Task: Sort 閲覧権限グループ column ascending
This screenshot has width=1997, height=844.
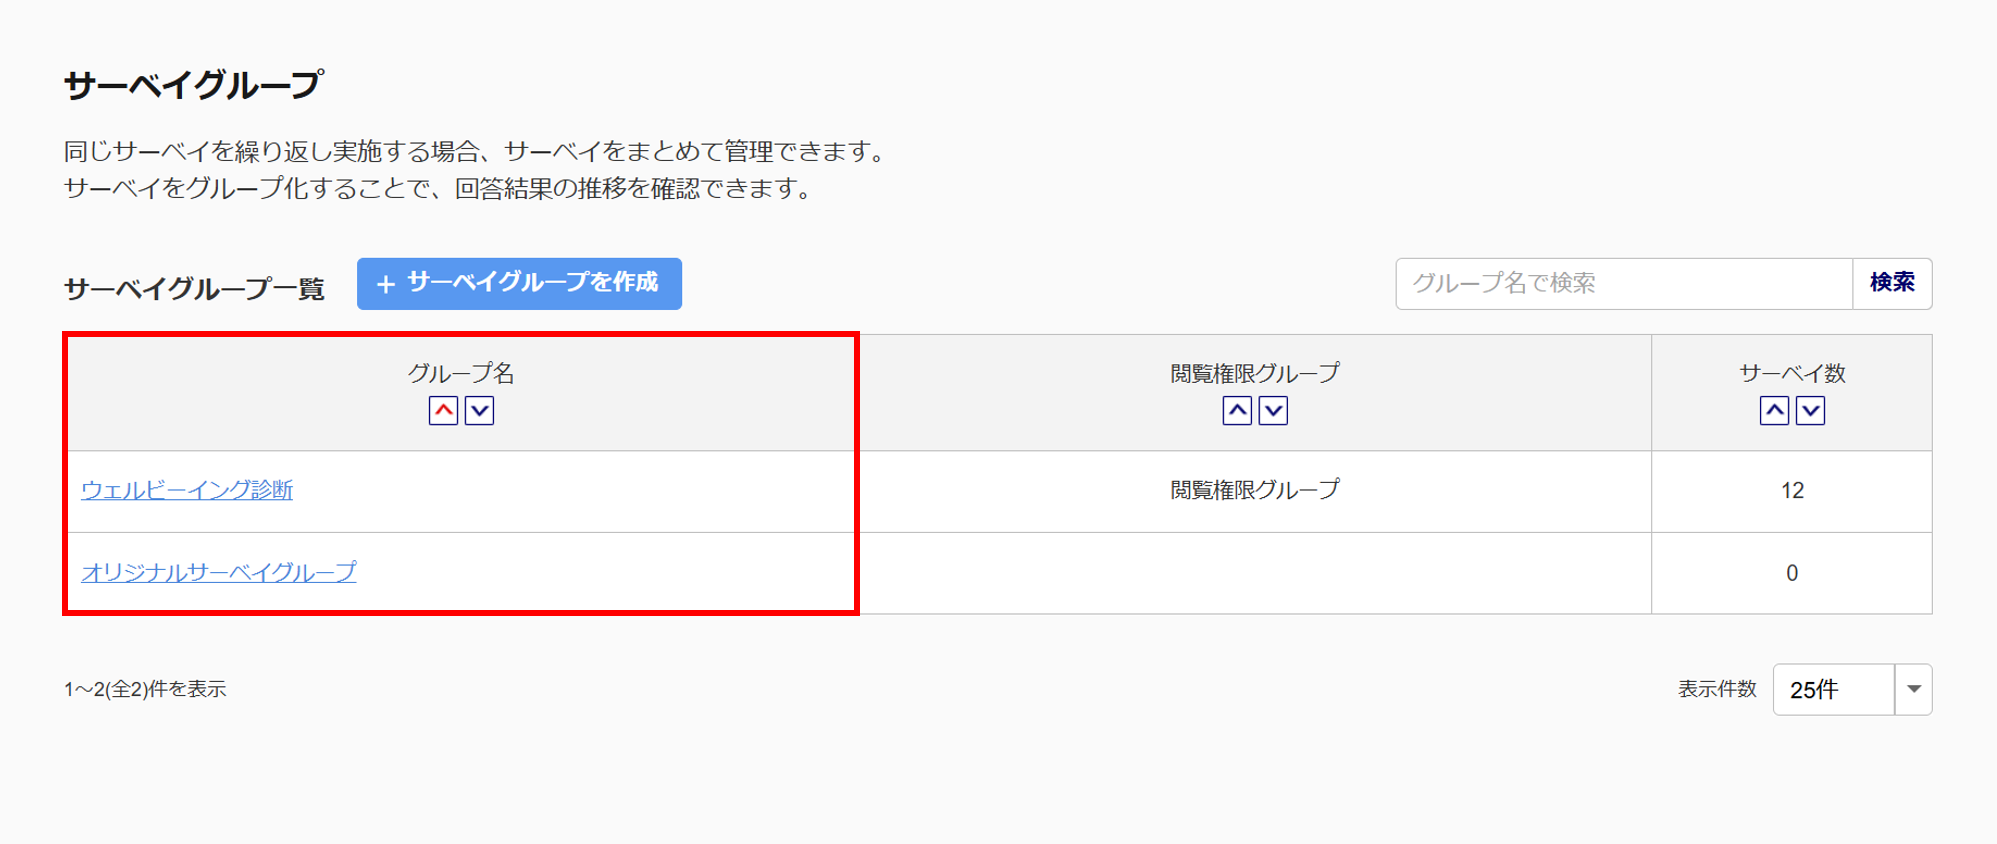Action: [1237, 411]
